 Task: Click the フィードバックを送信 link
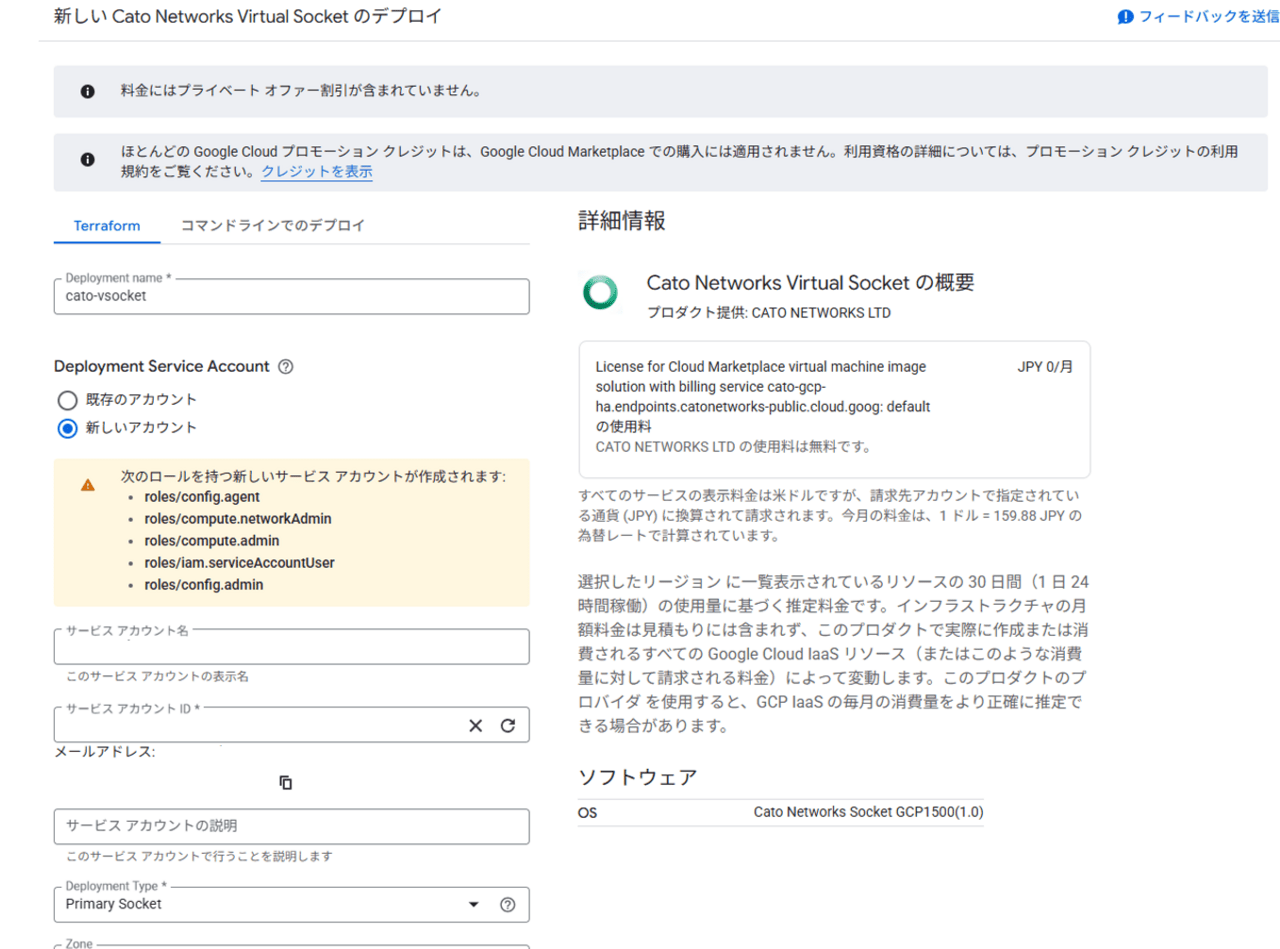click(1198, 17)
